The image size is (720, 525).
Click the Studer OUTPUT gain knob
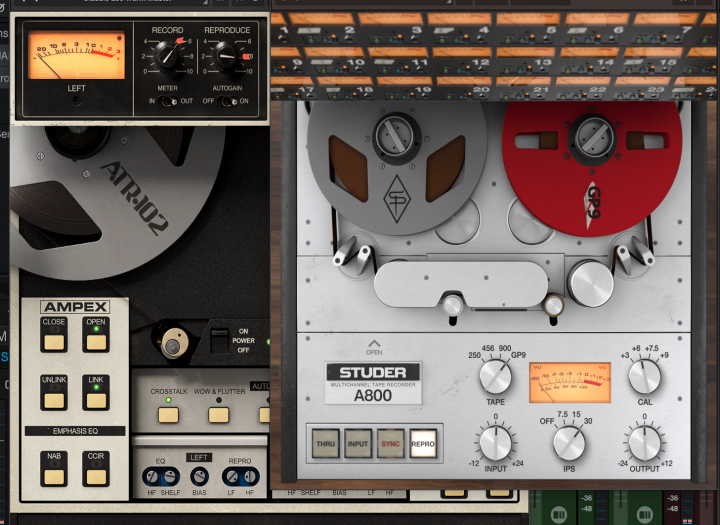644,440
